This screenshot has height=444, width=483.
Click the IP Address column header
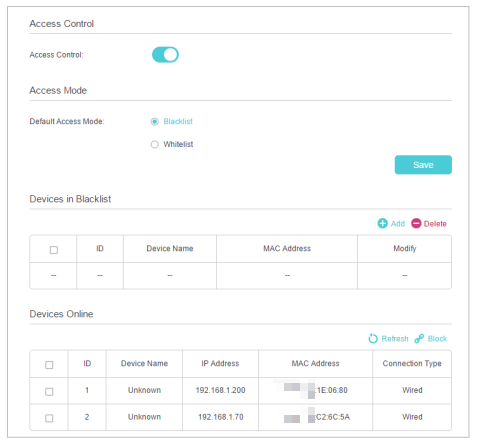click(x=220, y=363)
